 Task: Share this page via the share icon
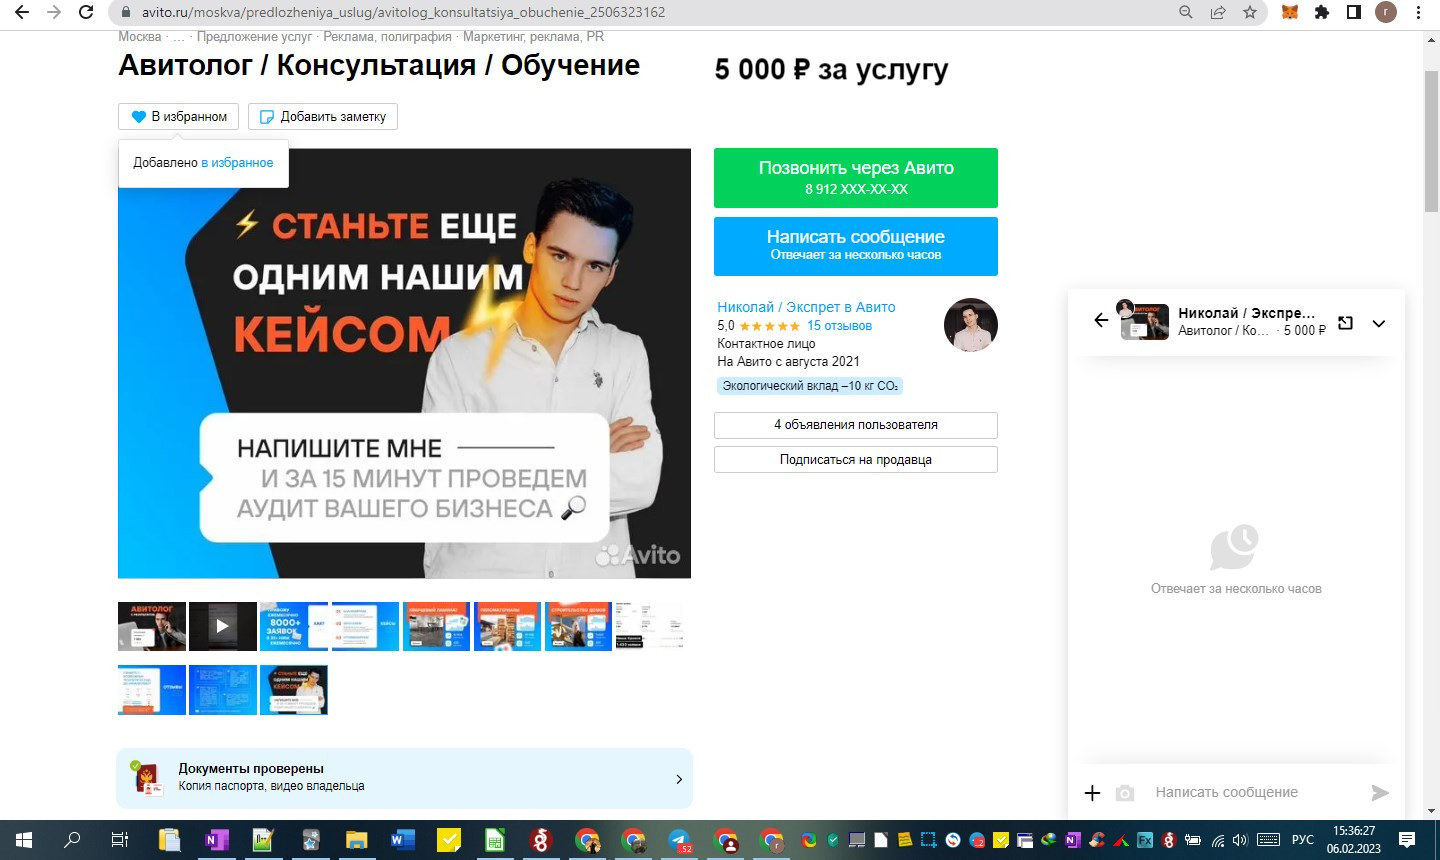tap(1218, 12)
